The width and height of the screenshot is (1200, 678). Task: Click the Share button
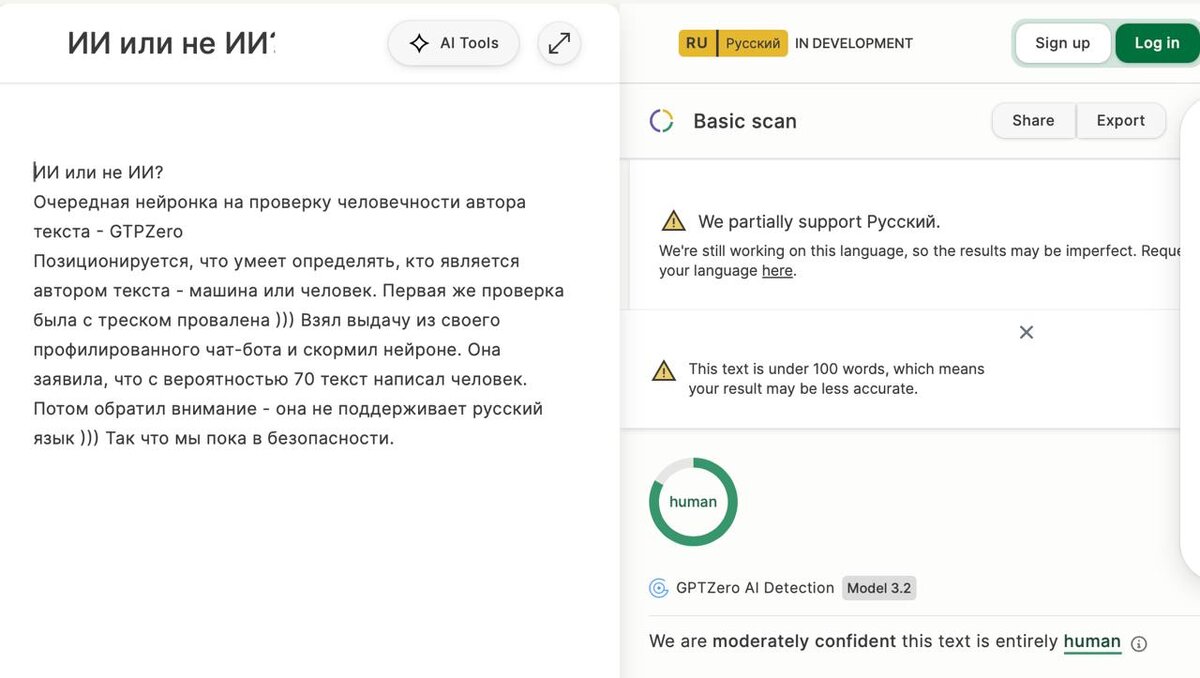point(1033,120)
